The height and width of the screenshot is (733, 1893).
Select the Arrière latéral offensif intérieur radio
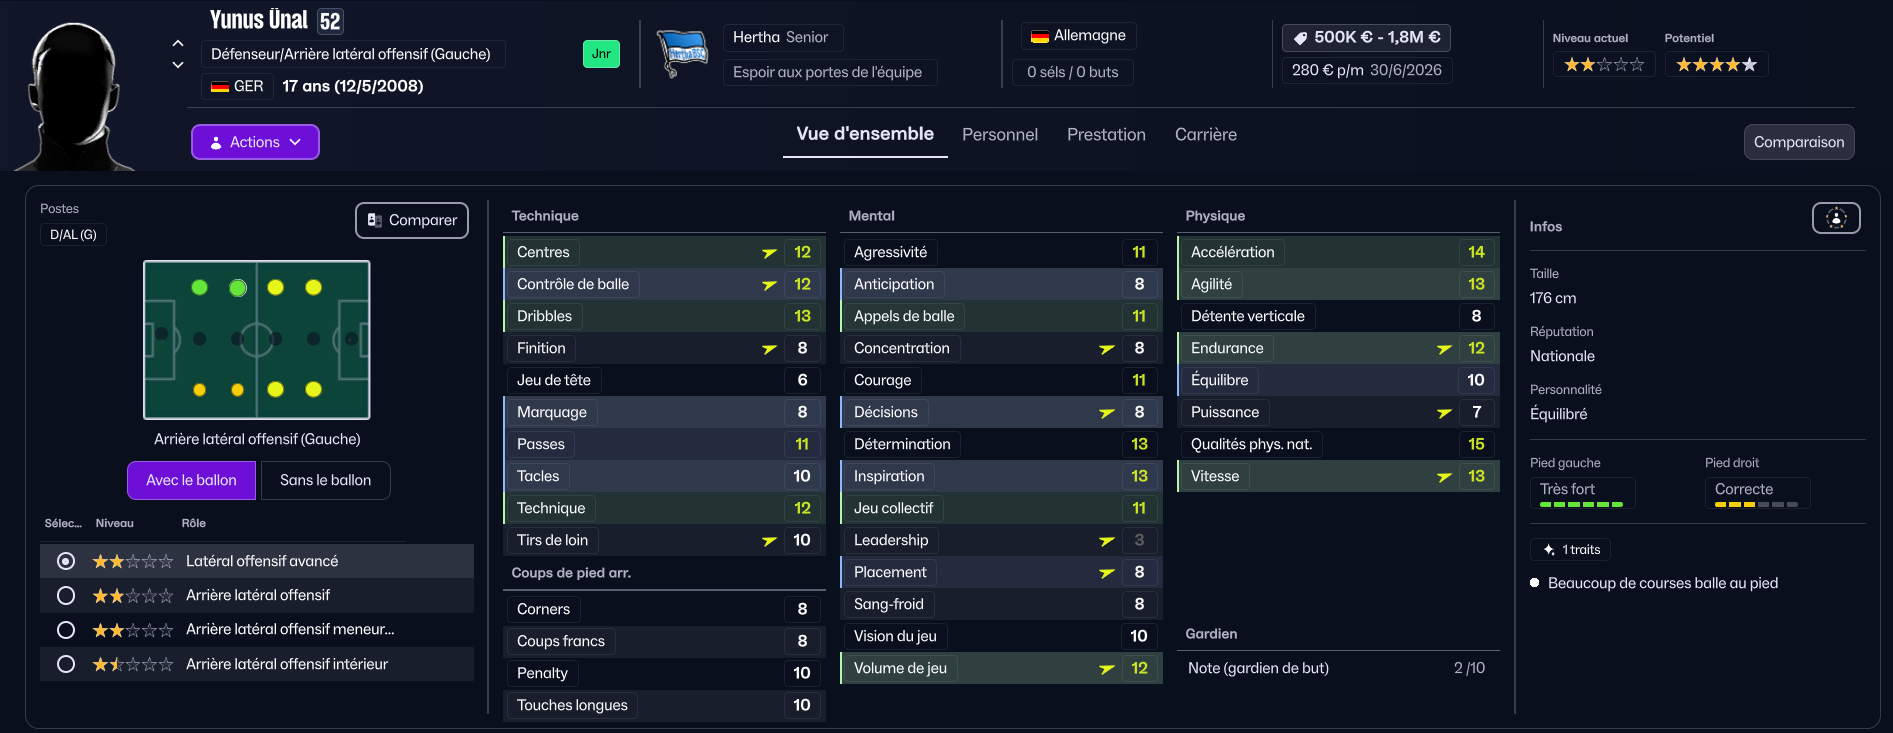(x=66, y=664)
